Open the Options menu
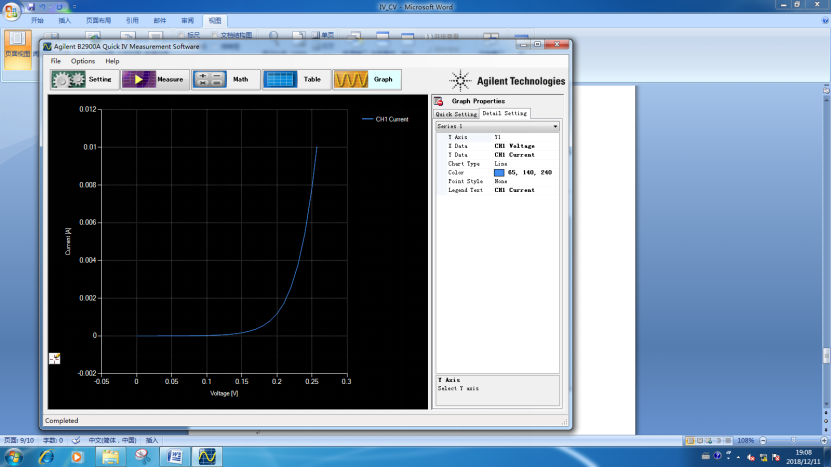The height and width of the screenshot is (468, 831). [x=83, y=61]
